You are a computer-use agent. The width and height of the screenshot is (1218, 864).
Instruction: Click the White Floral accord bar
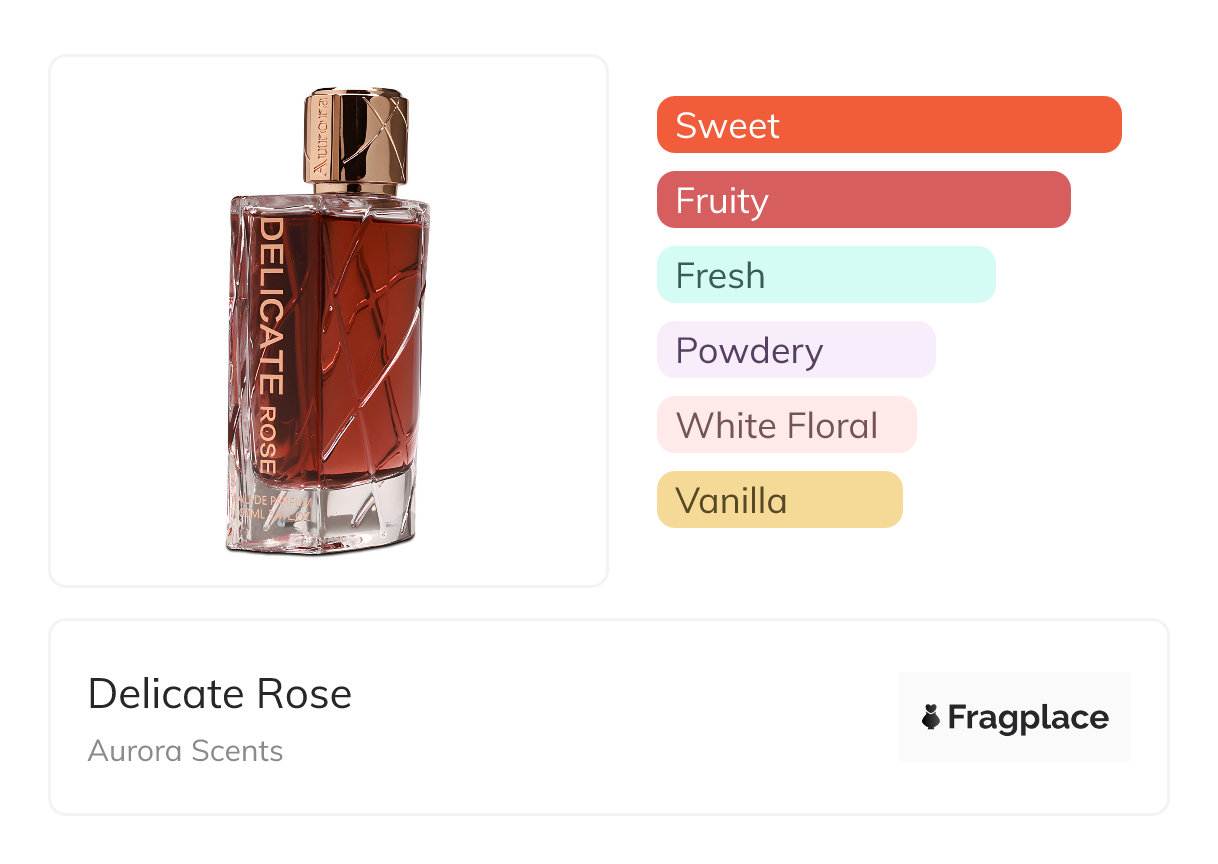pos(786,425)
